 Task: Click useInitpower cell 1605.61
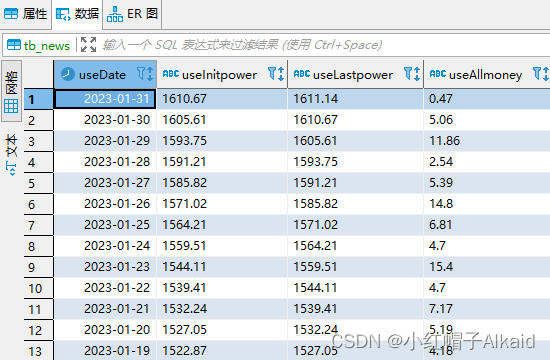[x=222, y=120]
